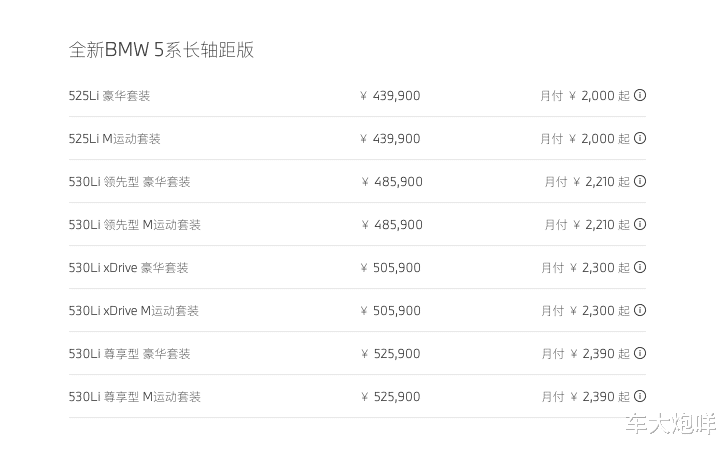Click the ¥ 525,900 price for 尊享型 M运动套装

click(392, 397)
